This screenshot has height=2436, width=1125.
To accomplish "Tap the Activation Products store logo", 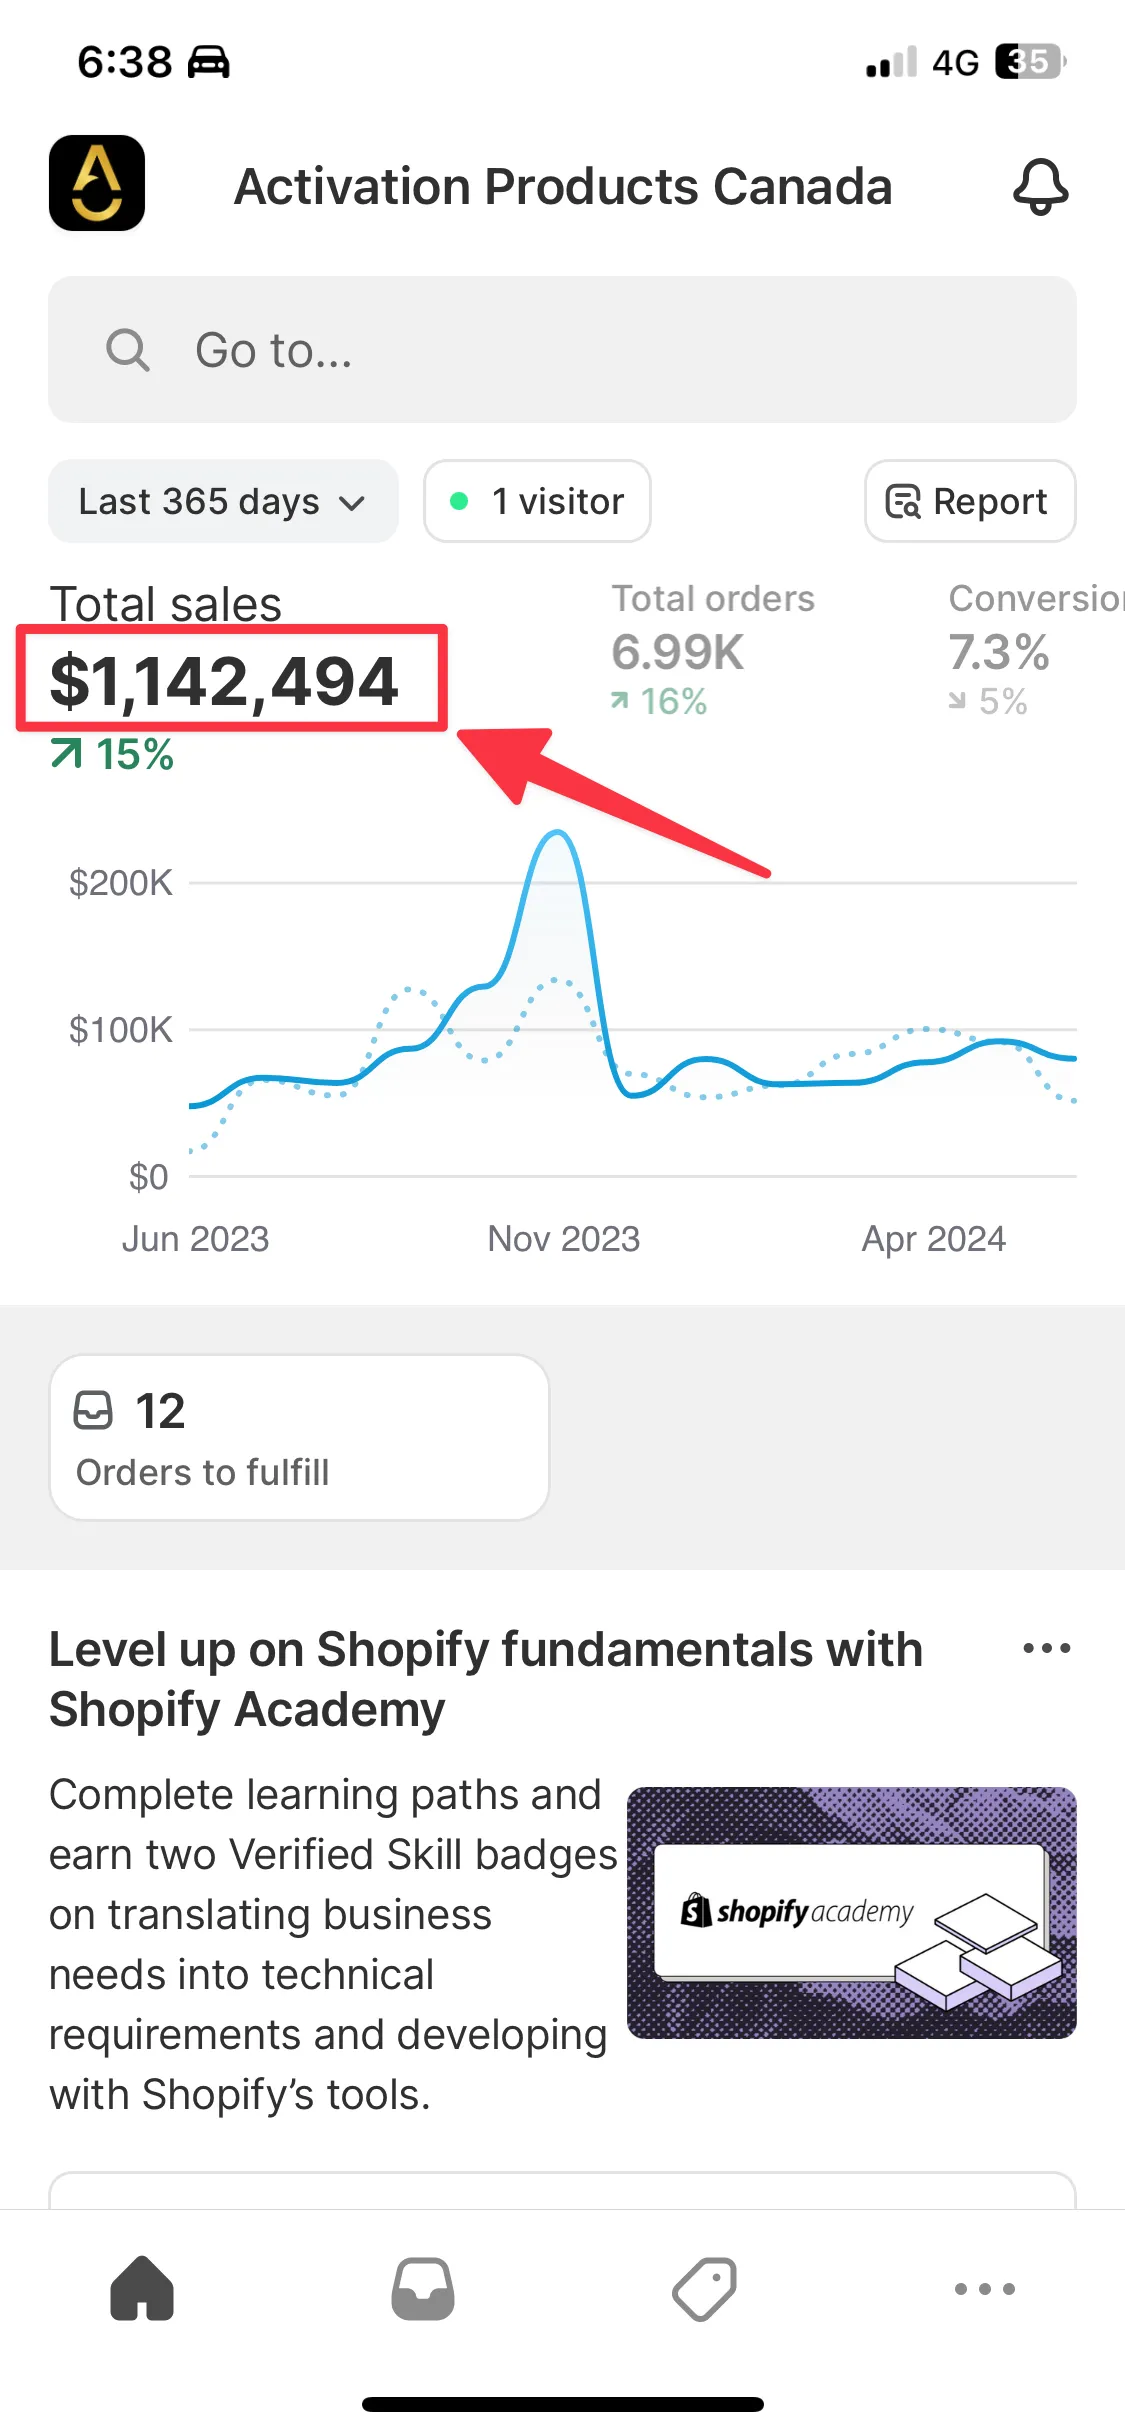I will [x=97, y=183].
